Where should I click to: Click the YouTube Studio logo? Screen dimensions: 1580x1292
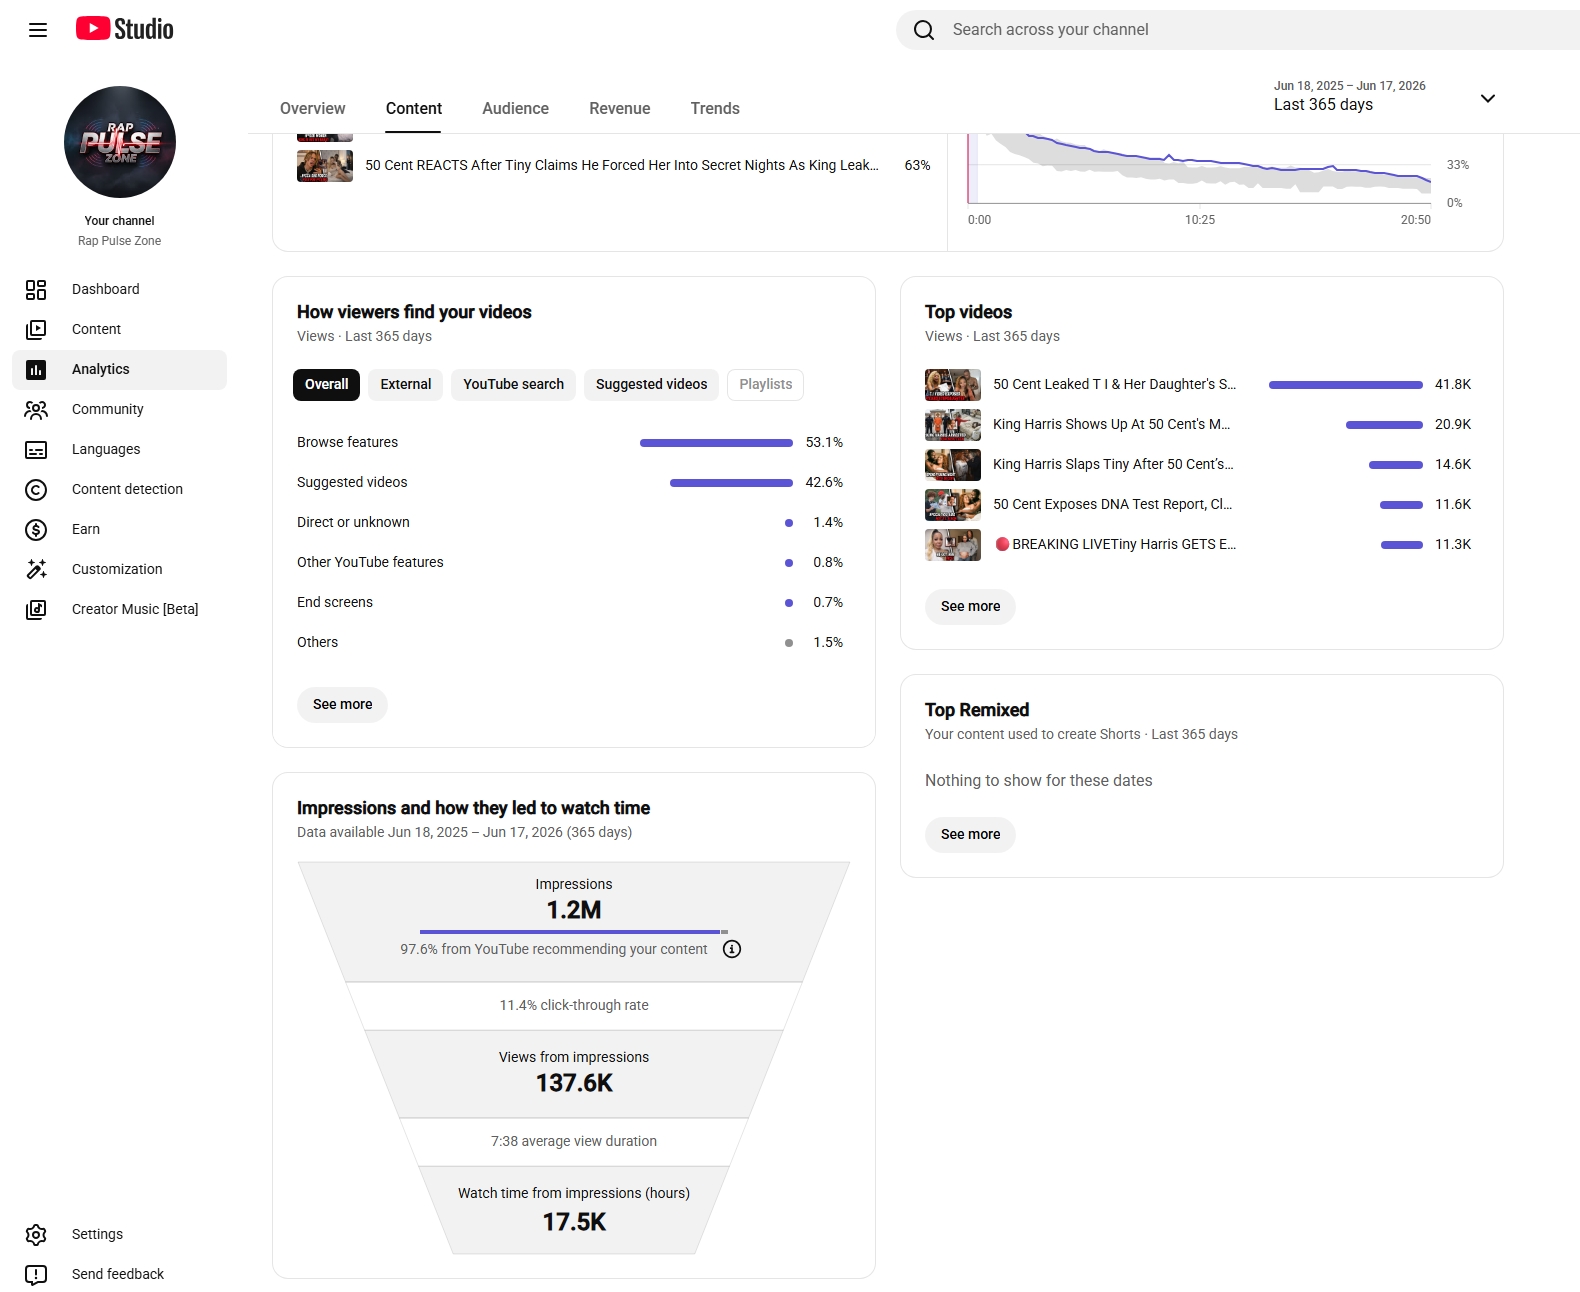[x=125, y=29]
